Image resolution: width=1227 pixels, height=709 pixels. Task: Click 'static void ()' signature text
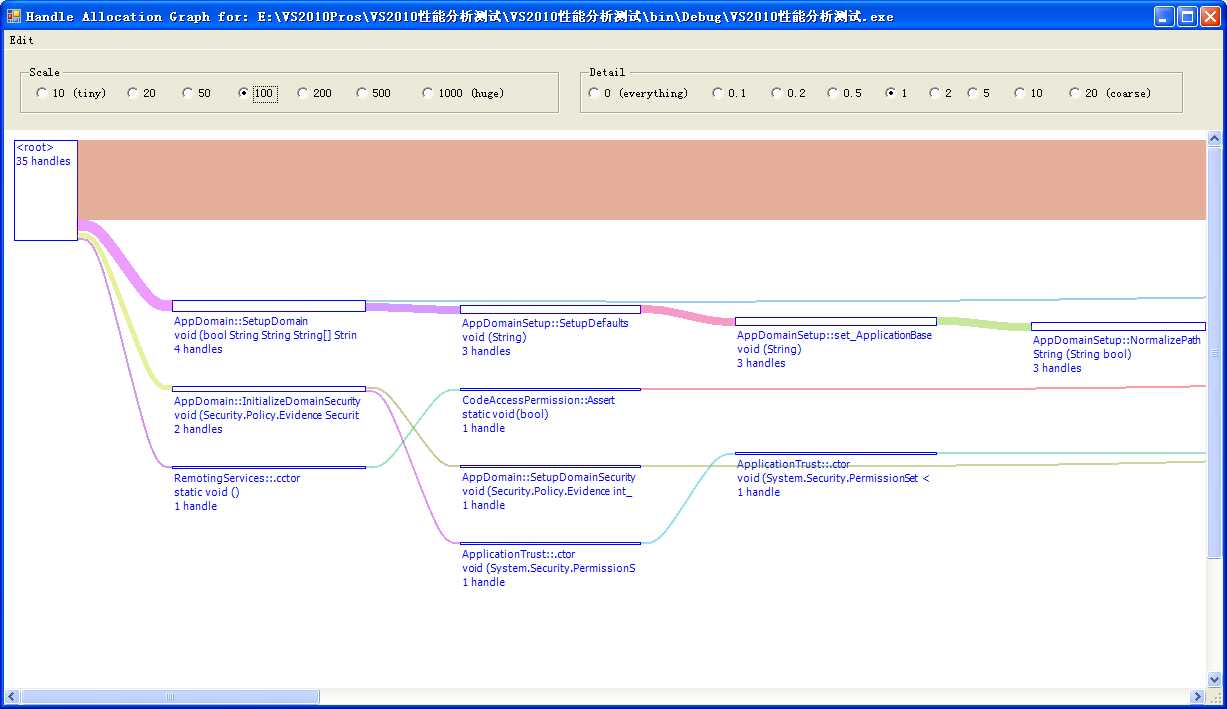tap(207, 493)
